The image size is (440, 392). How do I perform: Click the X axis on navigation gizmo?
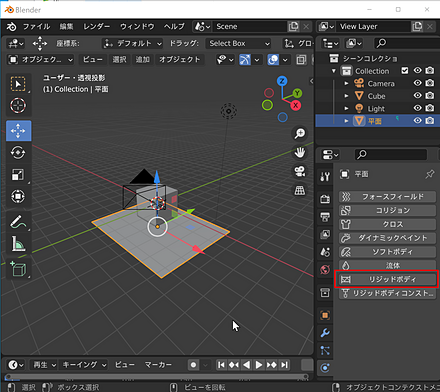295,105
